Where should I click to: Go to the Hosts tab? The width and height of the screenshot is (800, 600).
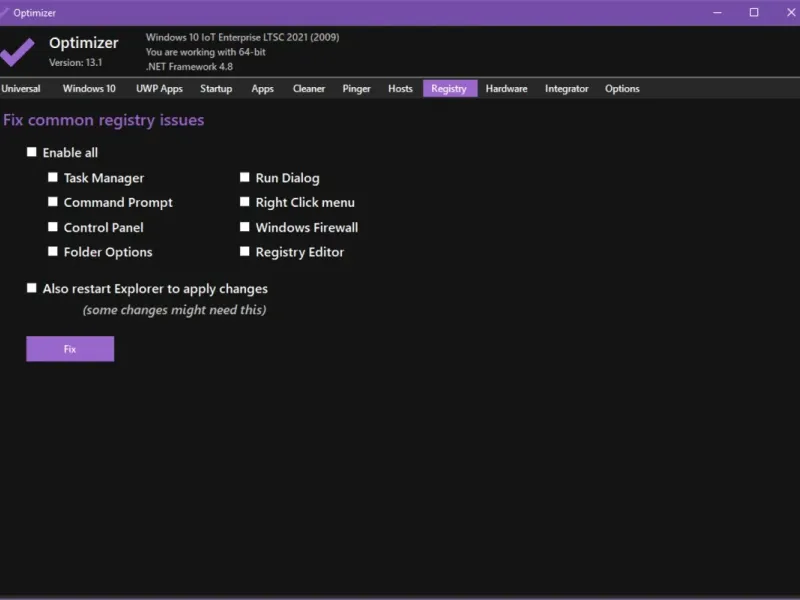400,88
